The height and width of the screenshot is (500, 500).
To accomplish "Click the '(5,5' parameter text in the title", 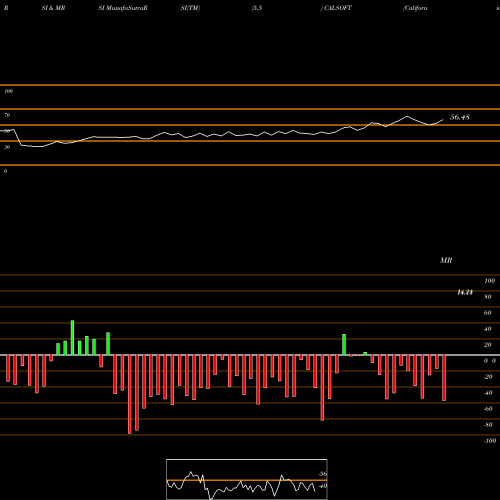I will click(x=257, y=8).
